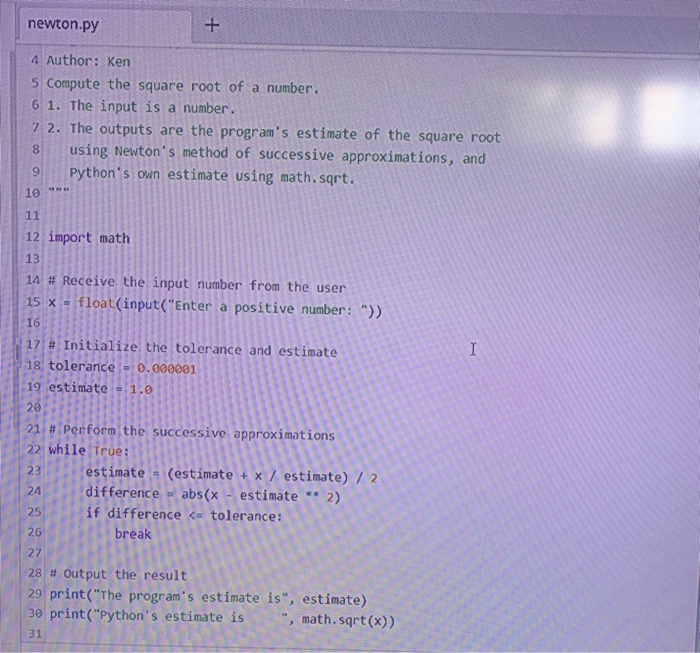Click the 'estimate = 1.0' line

100,388
